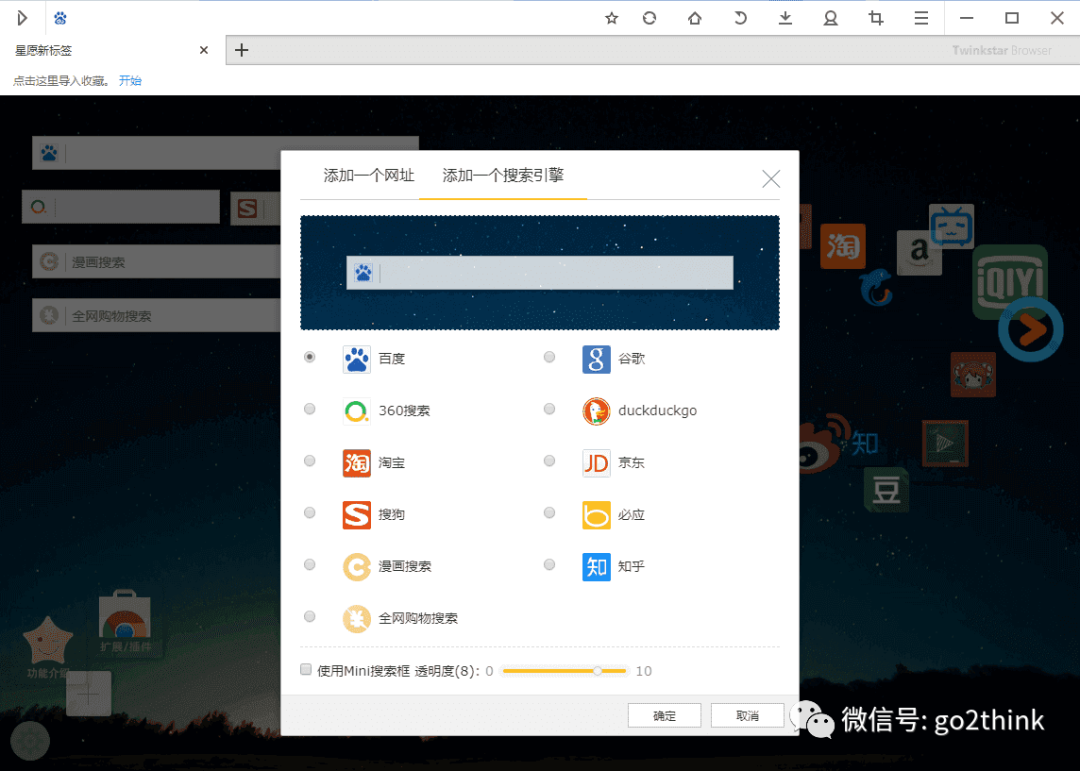
Task: Open the background Taobao 淘 shortcut
Action: pyautogui.click(x=842, y=247)
